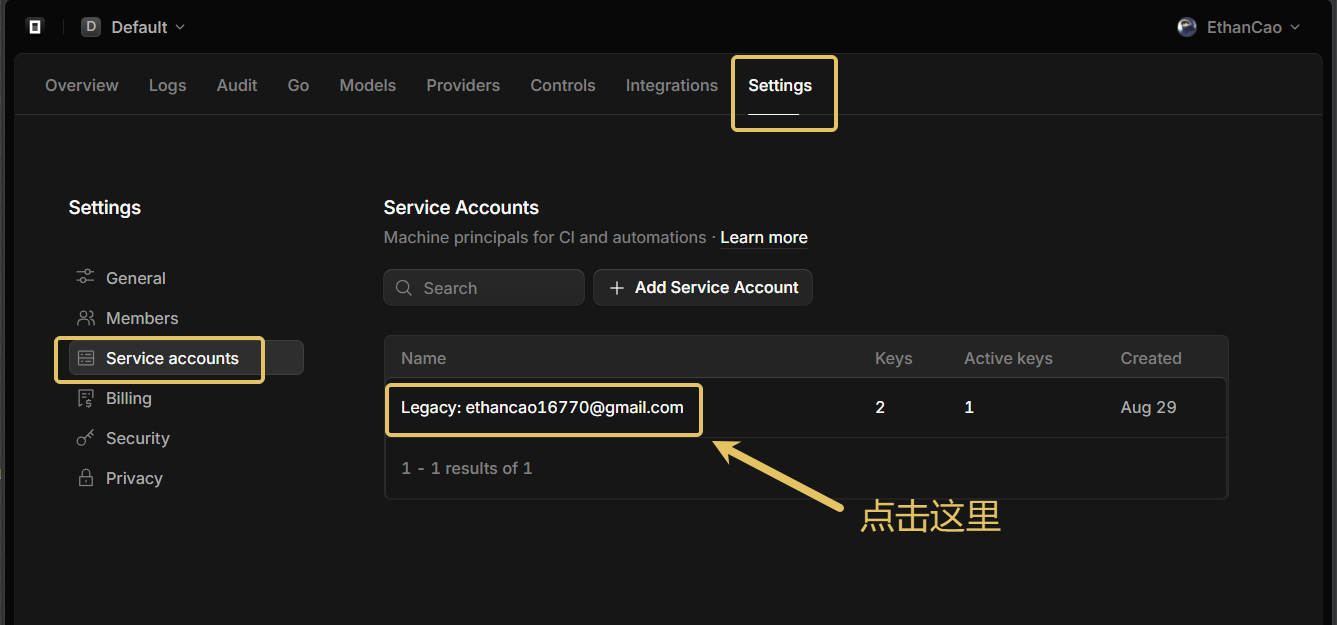Screen dimensions: 1337x625
Task: Open the Legacy: ethancao16770@gmail.com account
Action: tap(542, 408)
